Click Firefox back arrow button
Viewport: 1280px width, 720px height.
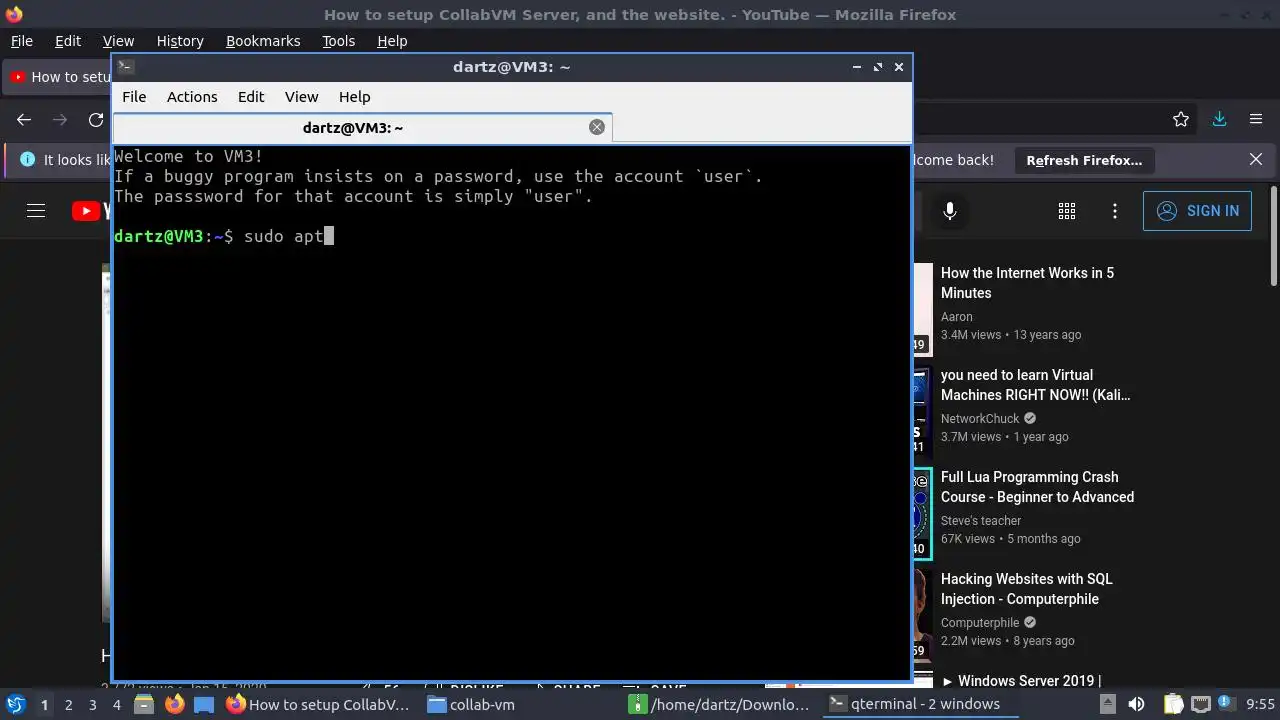[24, 119]
